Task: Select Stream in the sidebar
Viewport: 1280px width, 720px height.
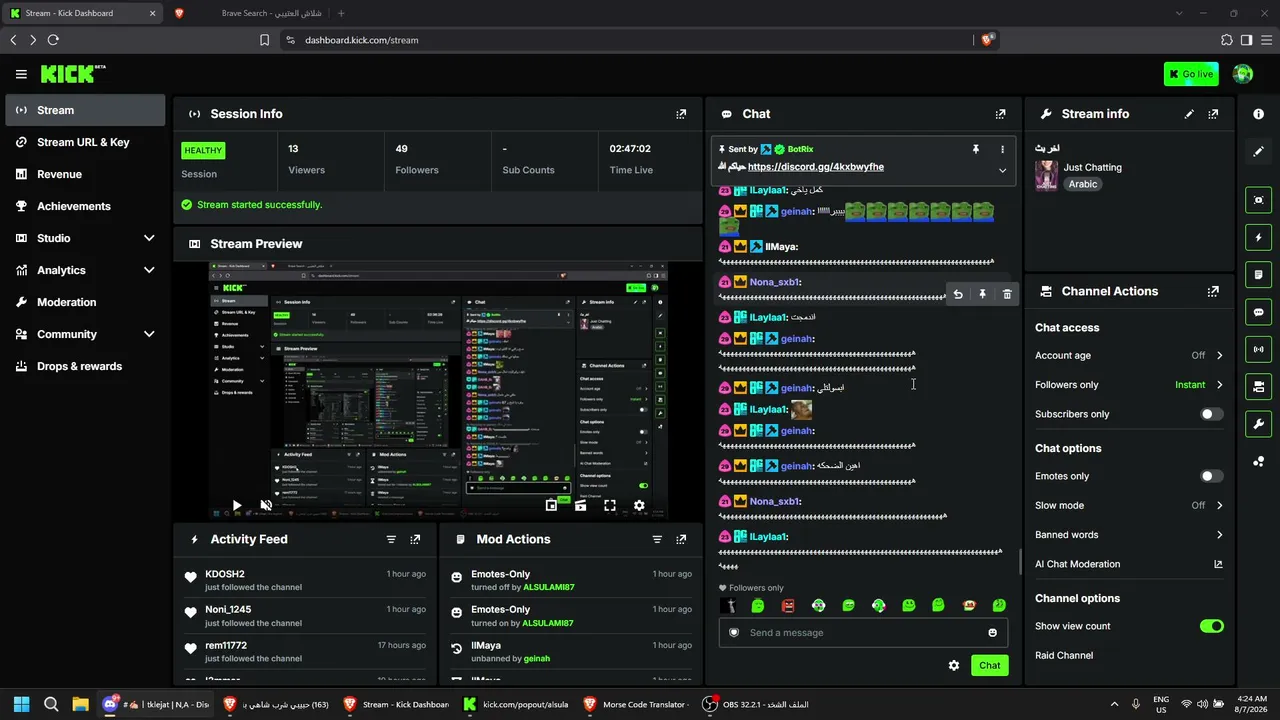Action: [85, 110]
